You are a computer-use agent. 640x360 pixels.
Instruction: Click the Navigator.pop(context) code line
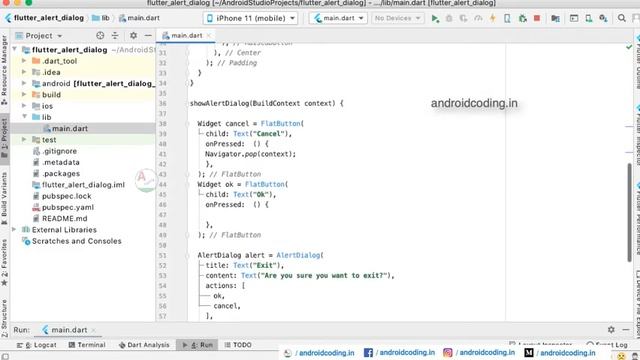pyautogui.click(x=250, y=154)
